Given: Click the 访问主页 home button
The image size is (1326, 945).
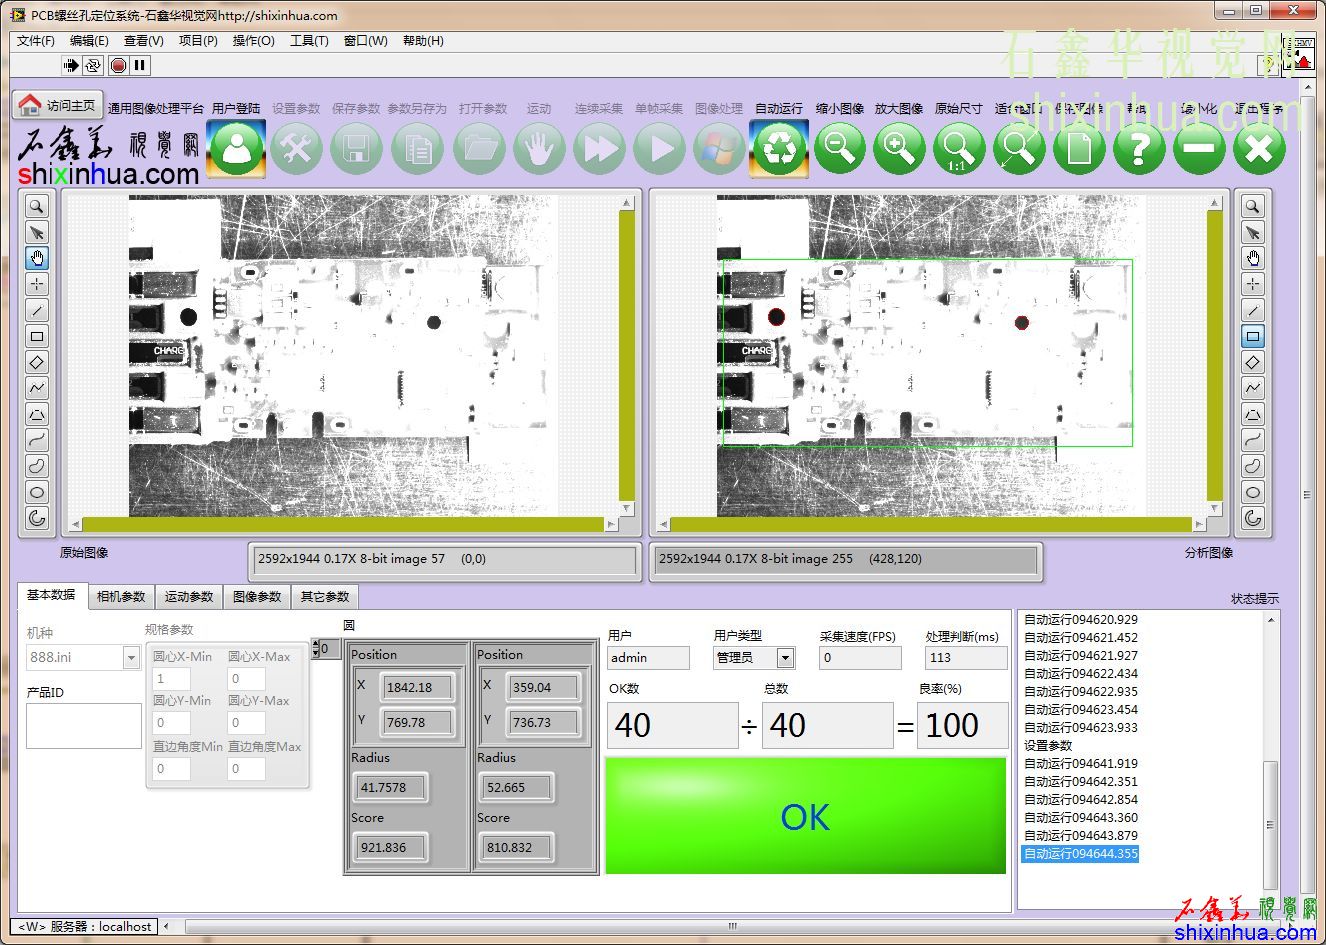Looking at the screenshot, I should [58, 105].
